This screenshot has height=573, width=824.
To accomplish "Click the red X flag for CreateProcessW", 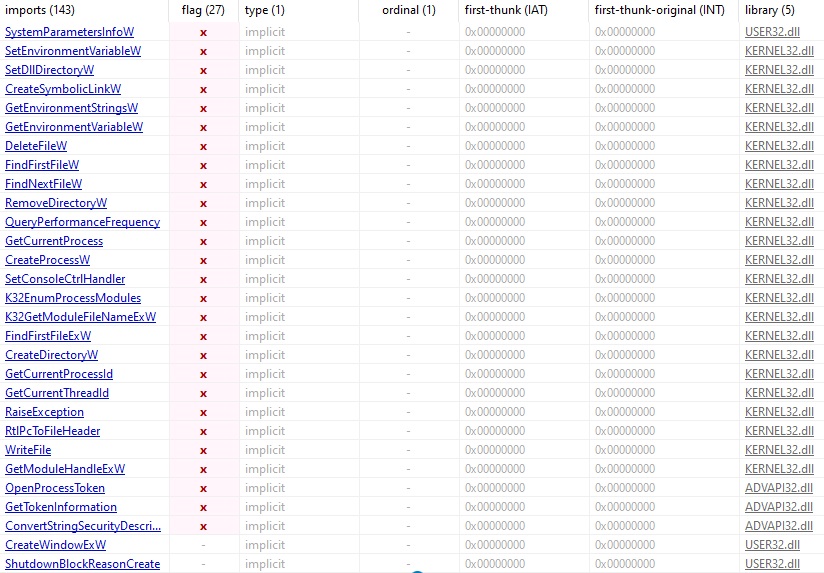I will 203,260.
